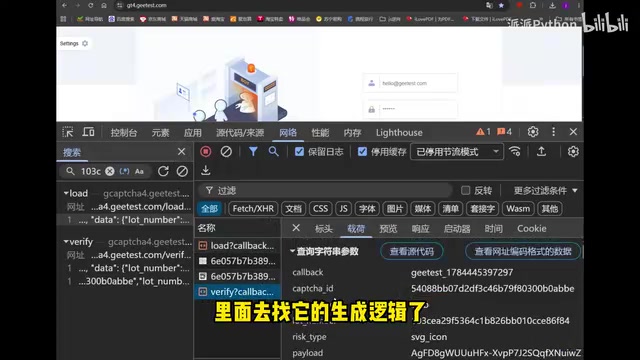This screenshot has width=640, height=360.
Task: Click the 查看源代码 button
Action: (x=411, y=251)
